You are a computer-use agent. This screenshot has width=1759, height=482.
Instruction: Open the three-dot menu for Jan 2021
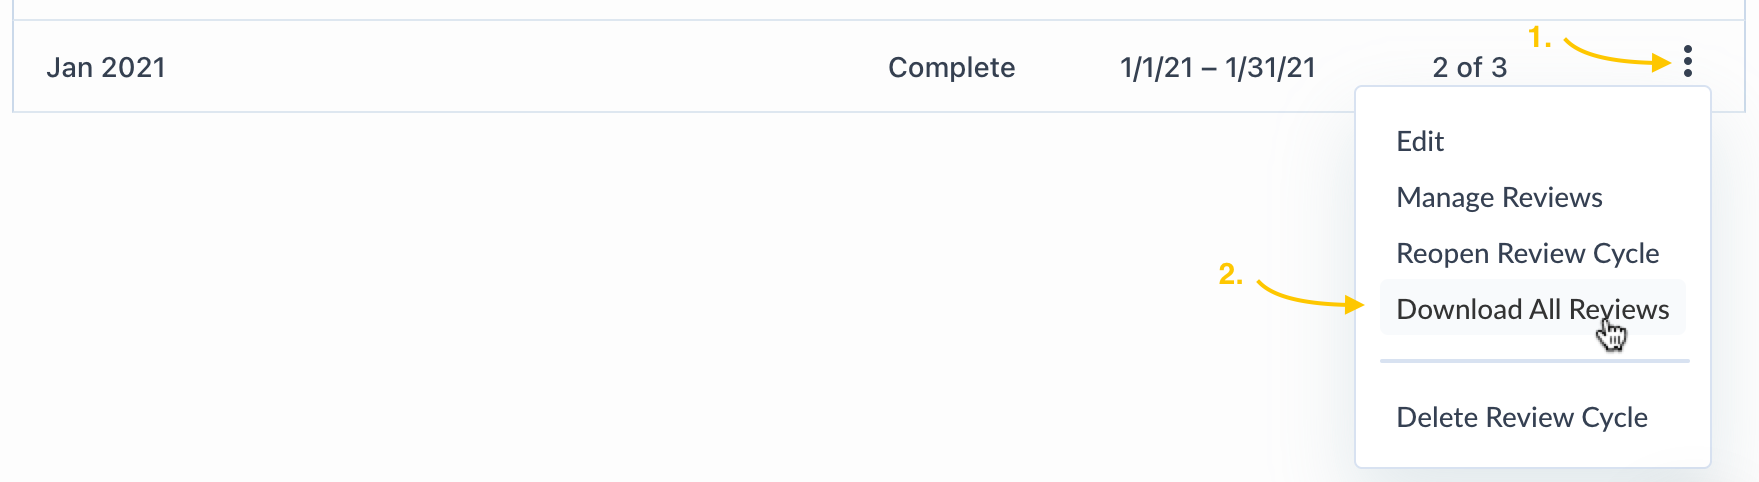(1687, 62)
